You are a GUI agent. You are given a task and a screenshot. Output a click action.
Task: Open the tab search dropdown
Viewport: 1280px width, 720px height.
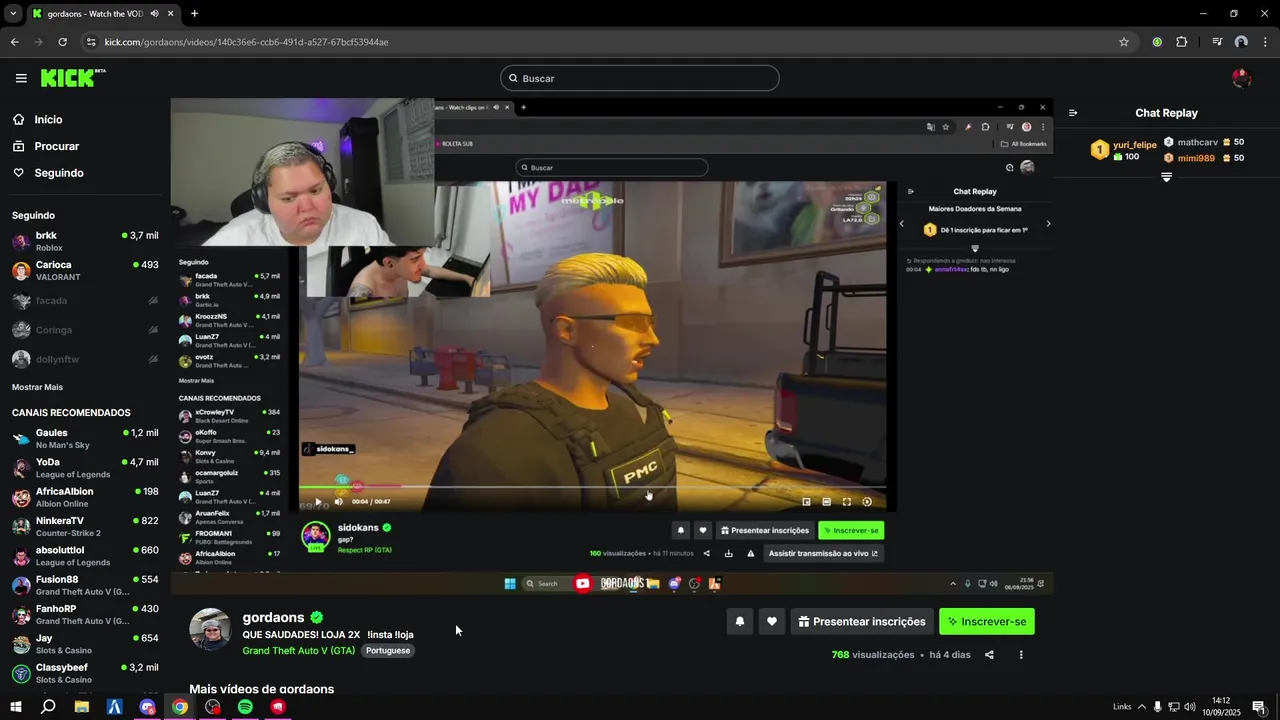click(13, 14)
